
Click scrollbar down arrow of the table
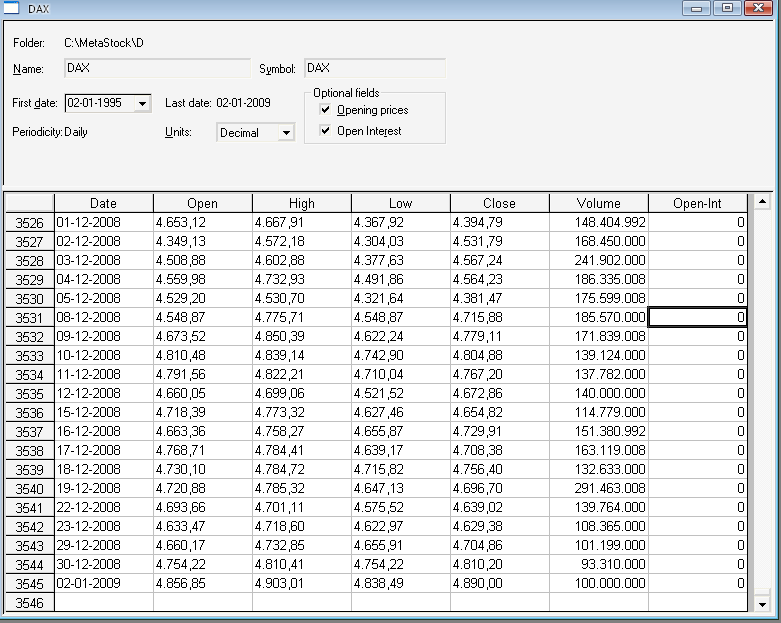tap(762, 605)
